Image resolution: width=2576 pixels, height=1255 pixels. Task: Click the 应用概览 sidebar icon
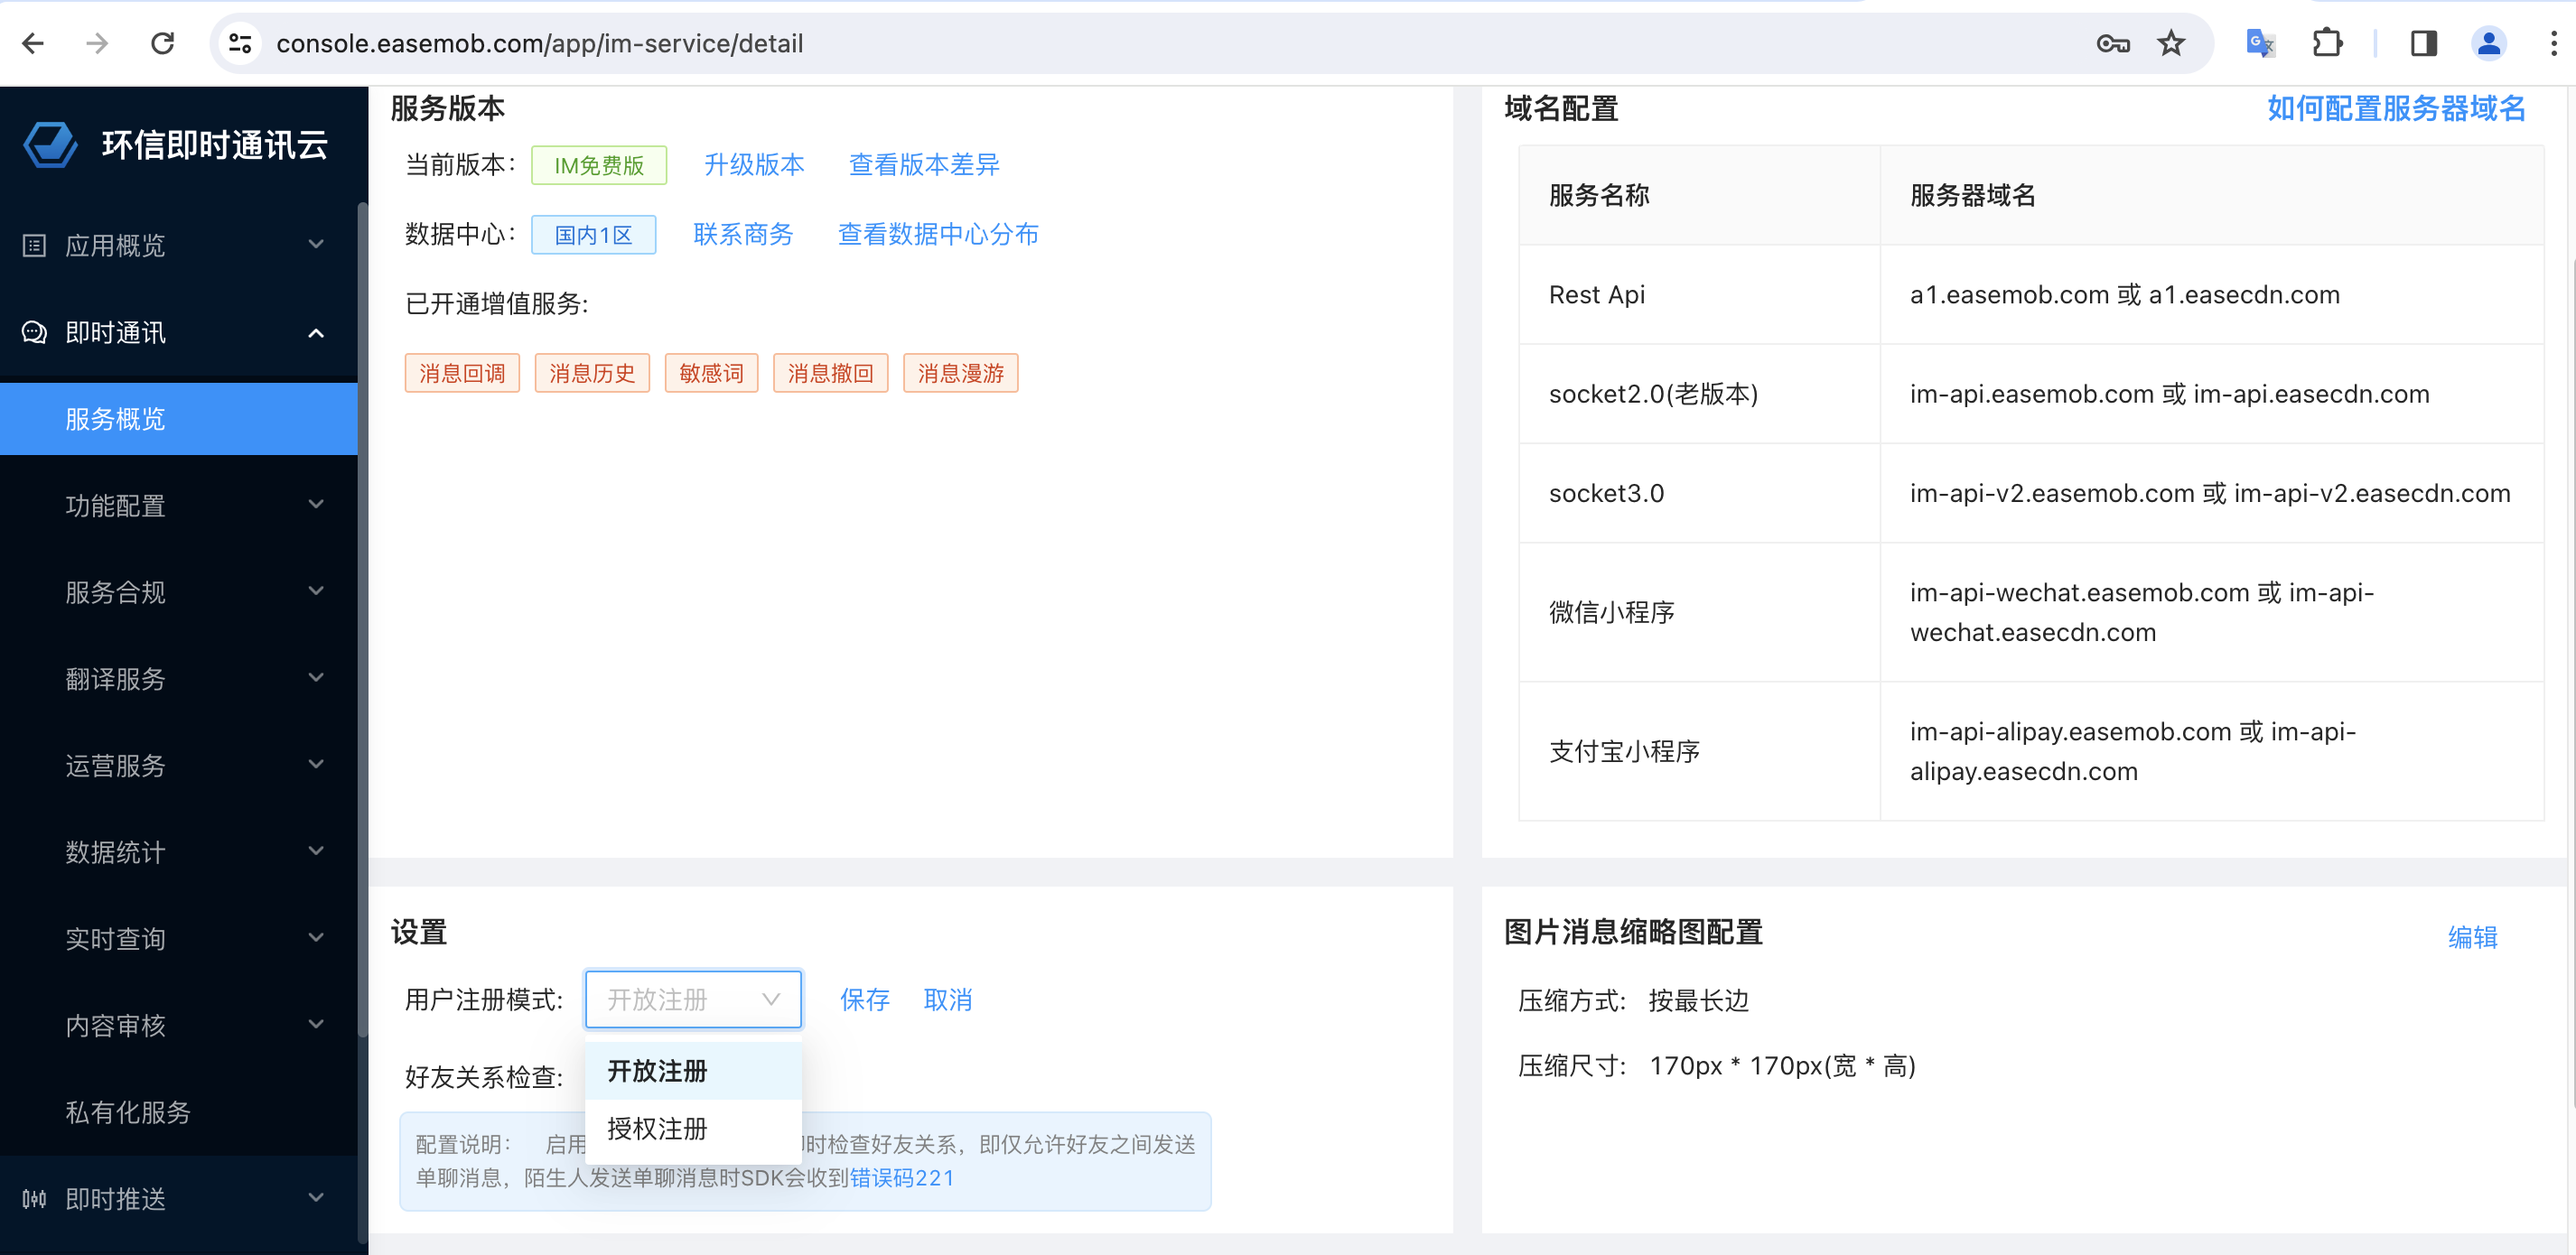[34, 245]
